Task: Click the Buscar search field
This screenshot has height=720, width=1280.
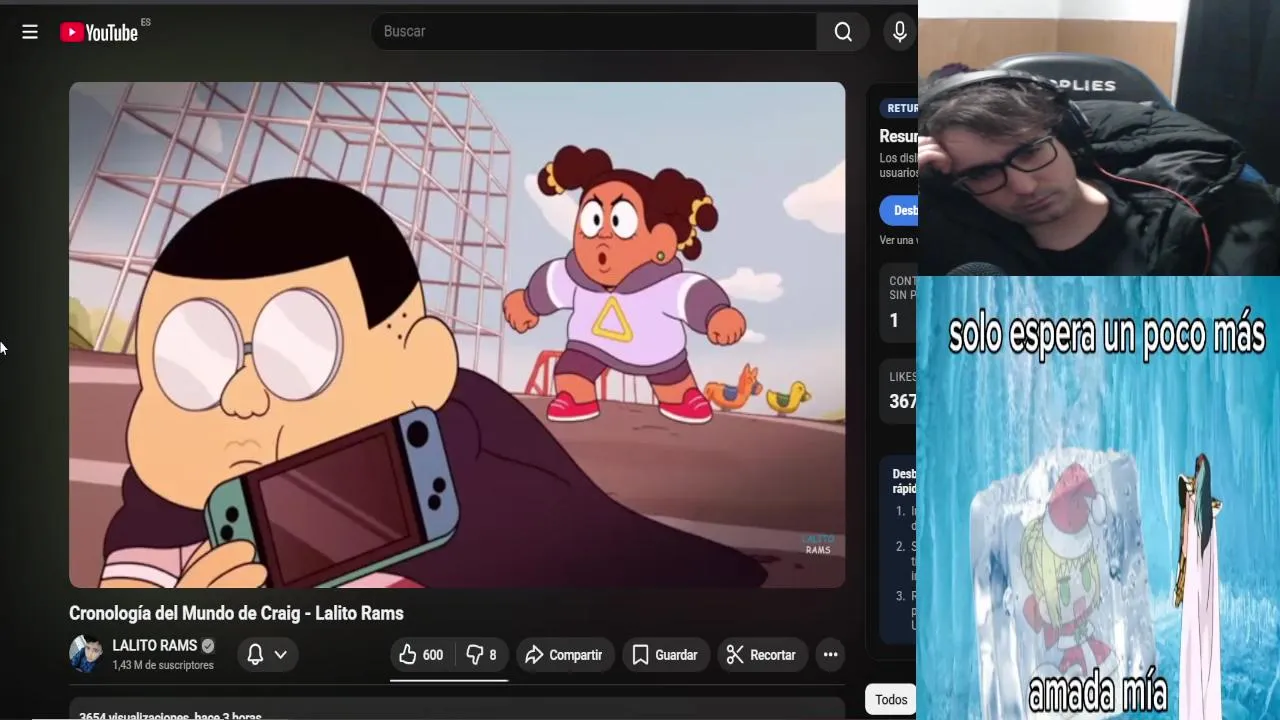Action: click(594, 32)
